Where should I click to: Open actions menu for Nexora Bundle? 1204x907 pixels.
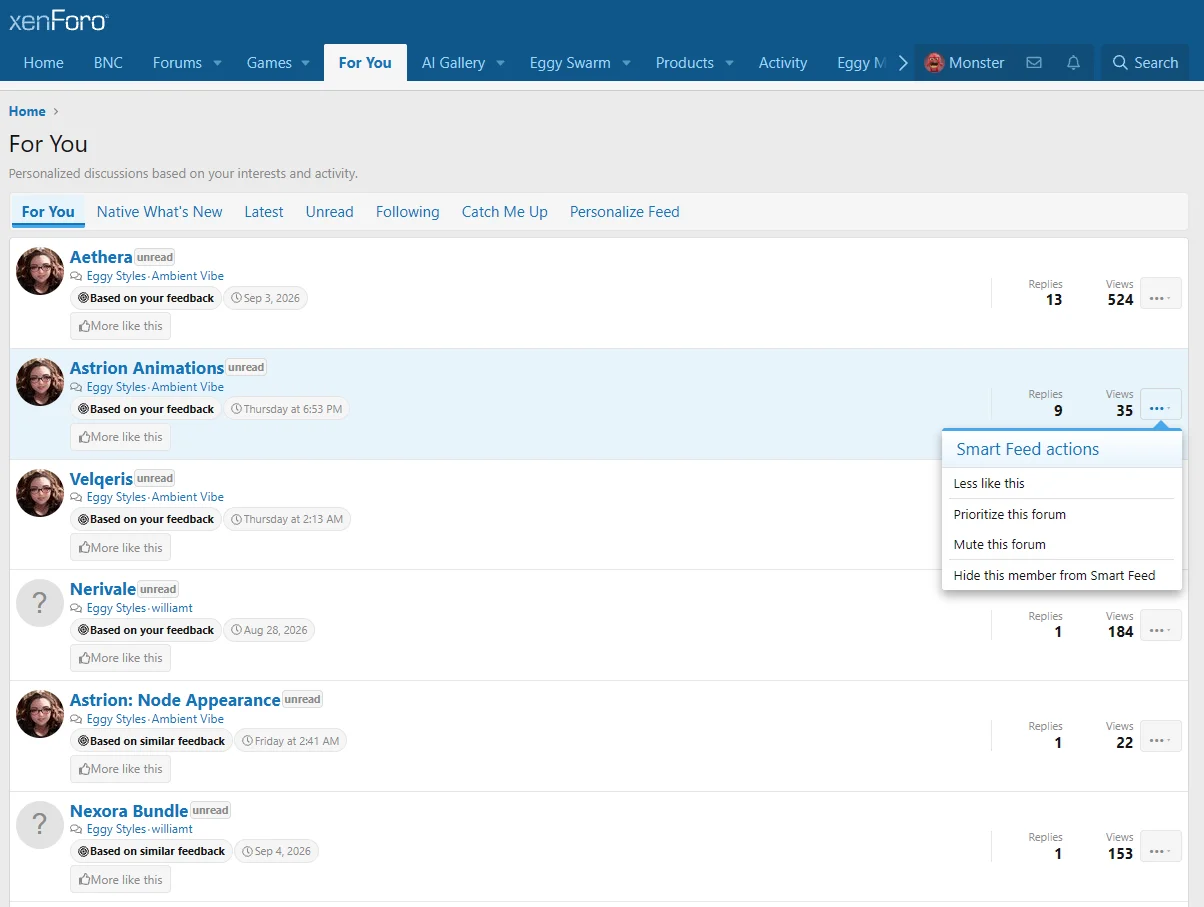tap(1160, 847)
